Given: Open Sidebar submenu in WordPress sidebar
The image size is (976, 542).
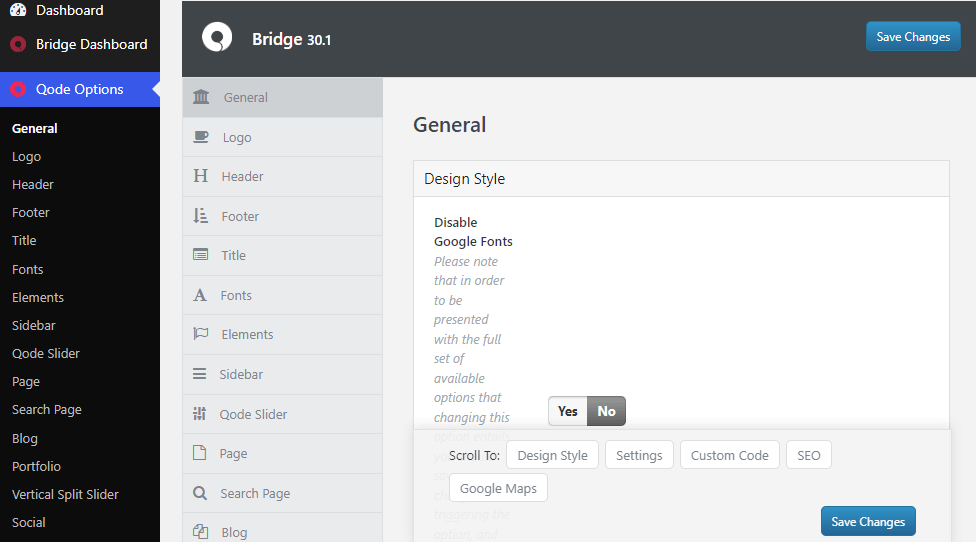Looking at the screenshot, I should (34, 325).
